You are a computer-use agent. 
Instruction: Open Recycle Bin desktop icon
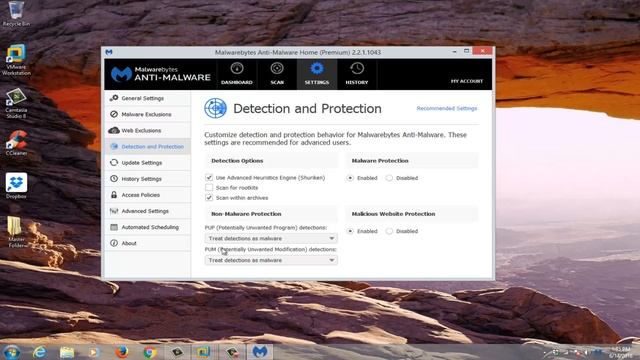coord(16,13)
